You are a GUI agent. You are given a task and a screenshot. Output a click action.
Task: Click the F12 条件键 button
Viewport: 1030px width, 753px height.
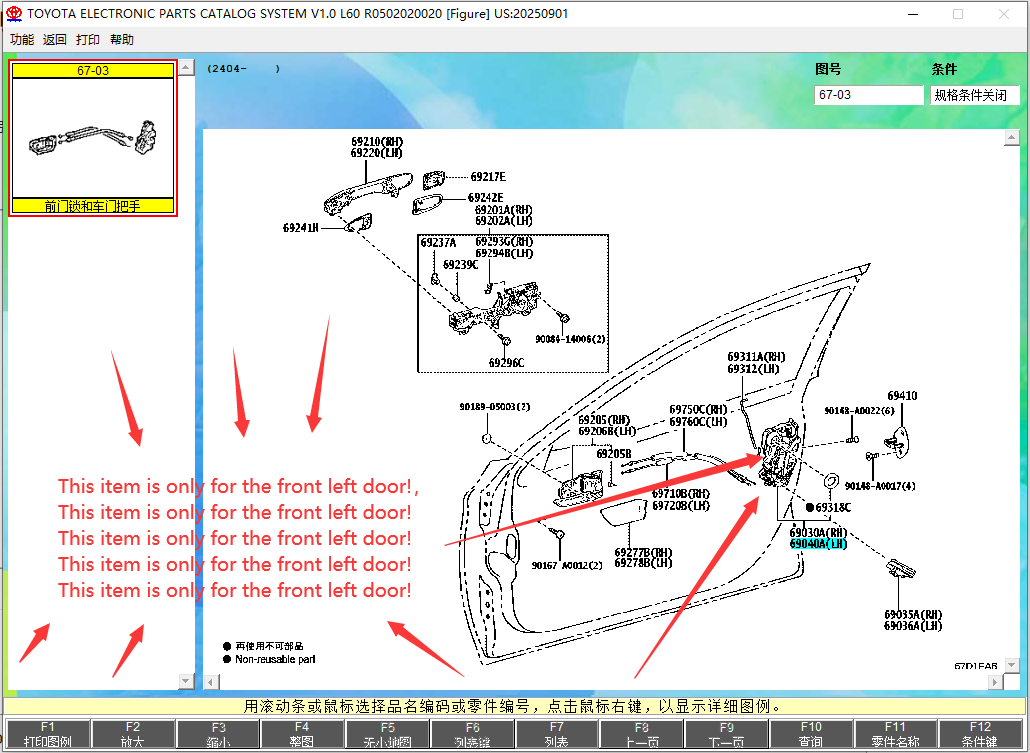(x=980, y=734)
